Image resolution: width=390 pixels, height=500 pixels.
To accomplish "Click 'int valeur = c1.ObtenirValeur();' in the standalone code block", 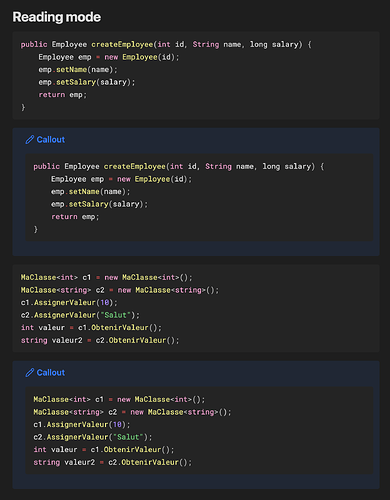I will point(91,328).
